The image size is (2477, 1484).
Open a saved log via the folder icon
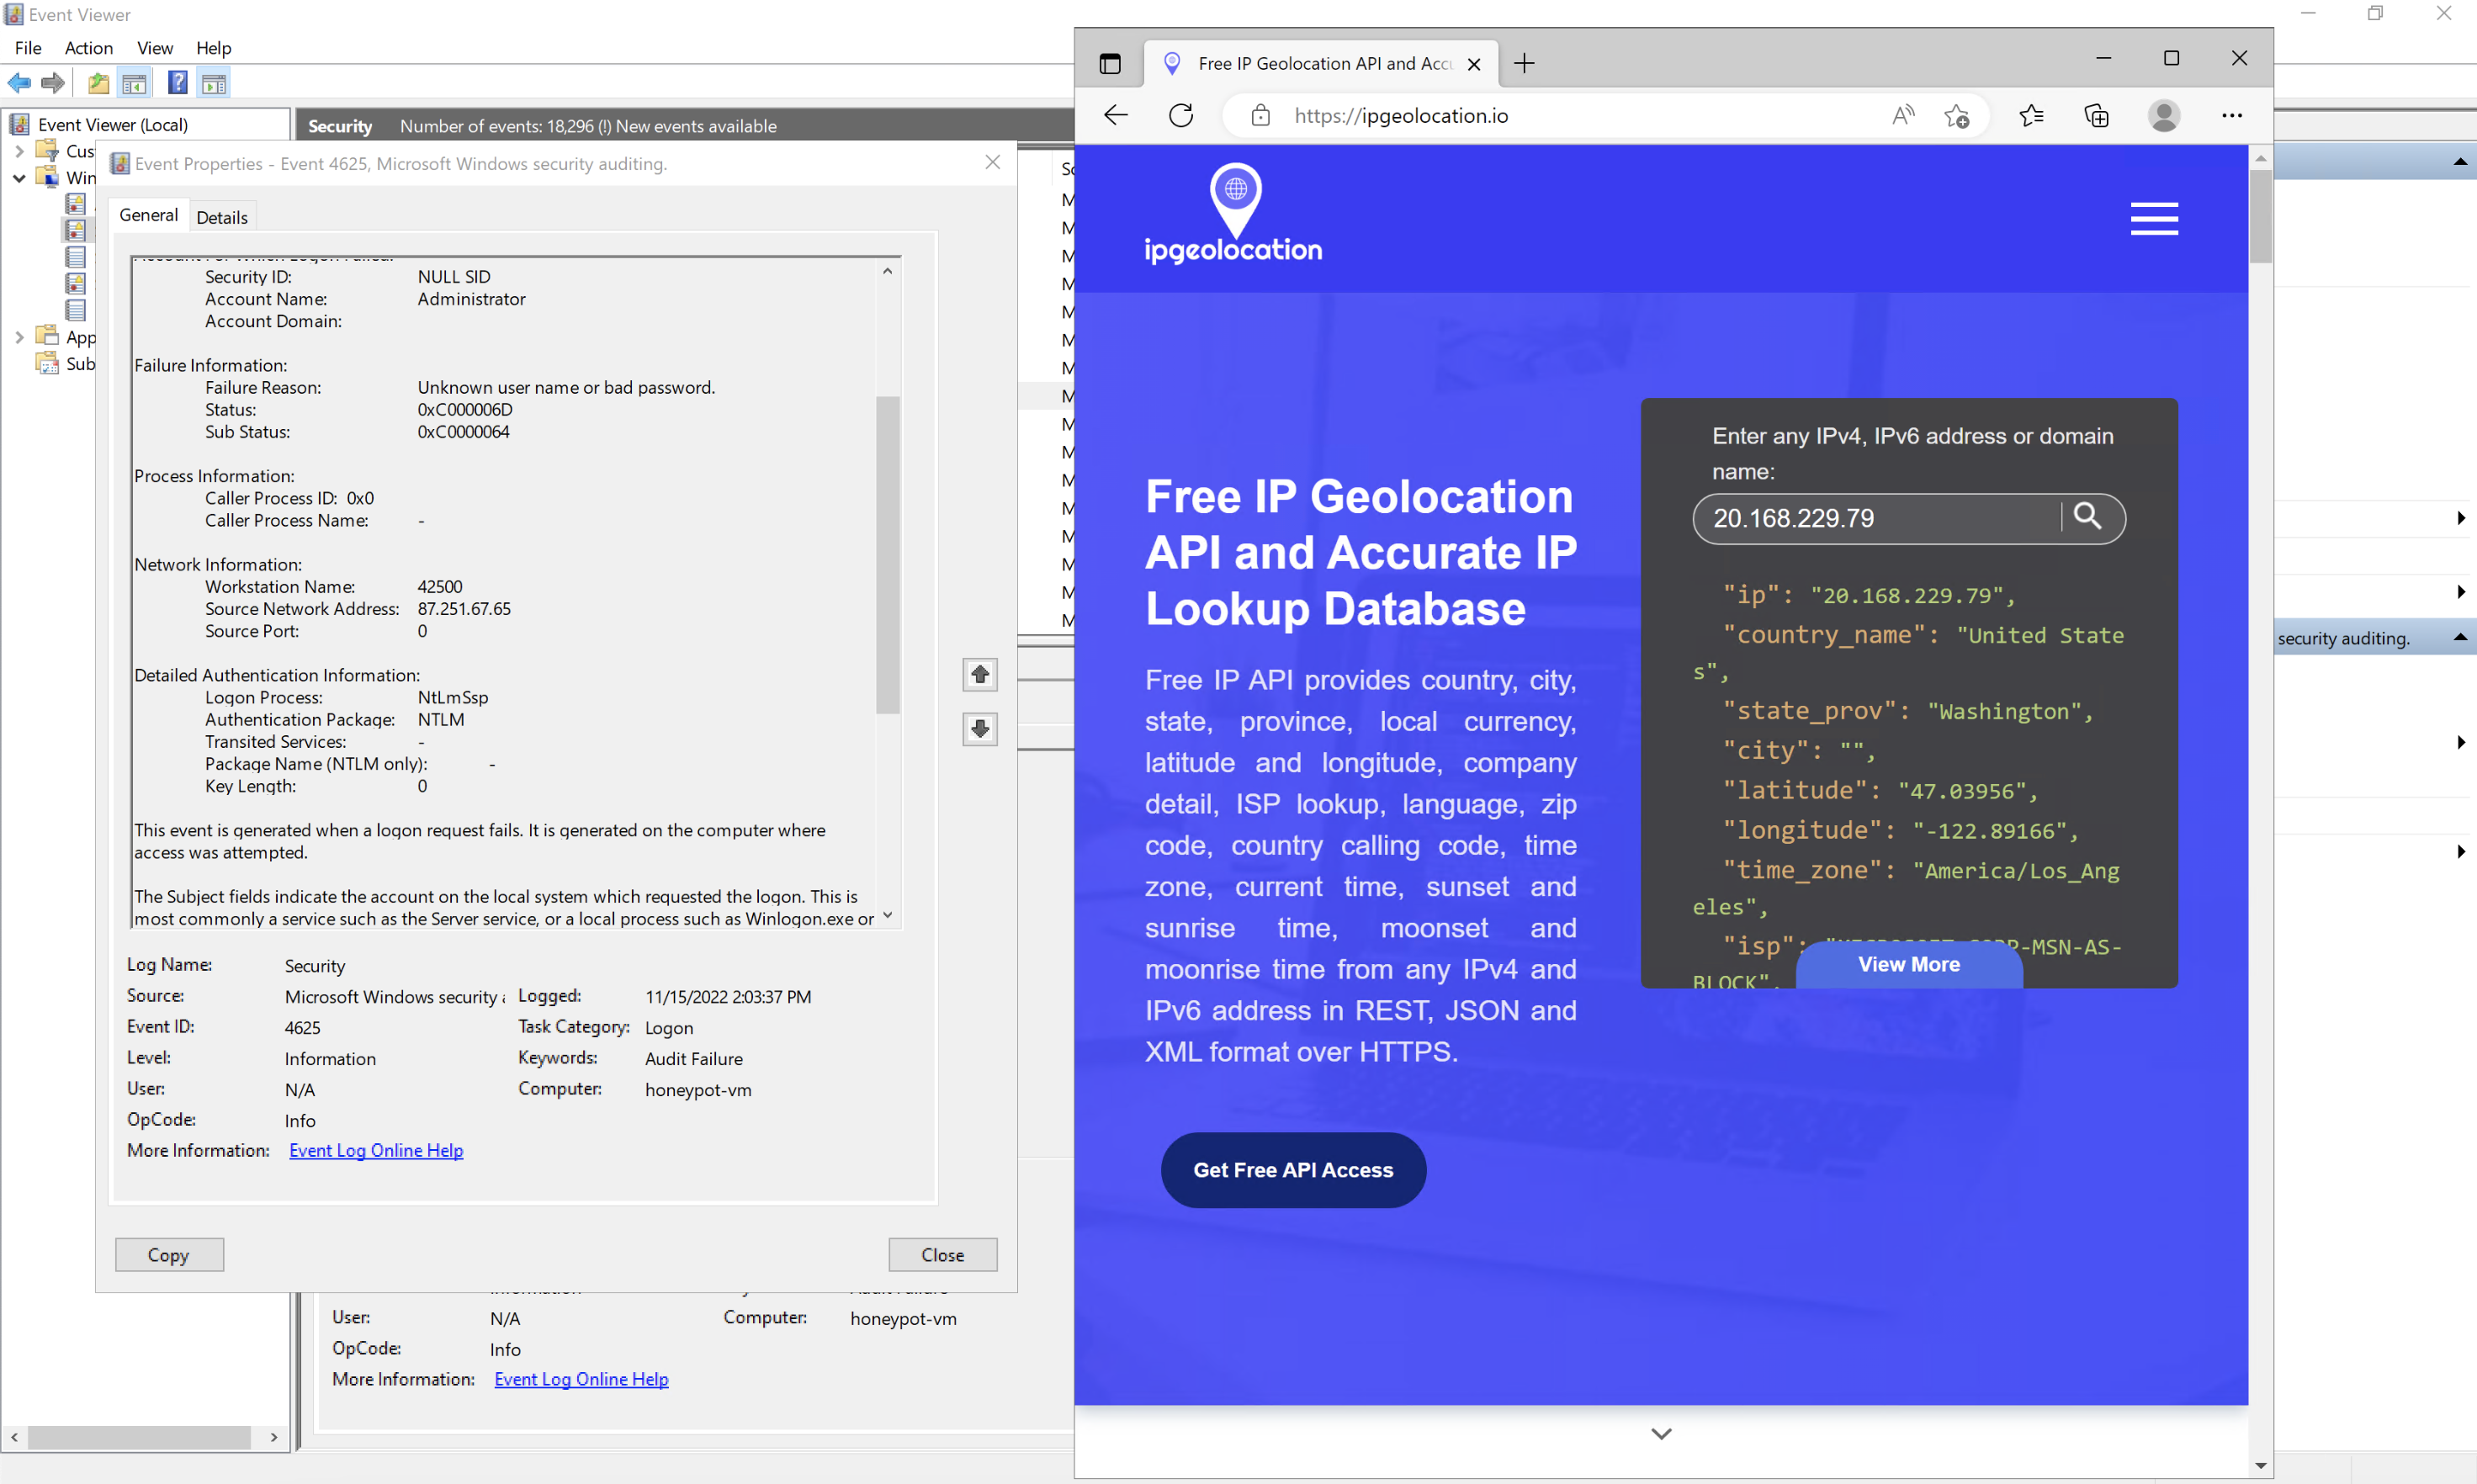98,83
